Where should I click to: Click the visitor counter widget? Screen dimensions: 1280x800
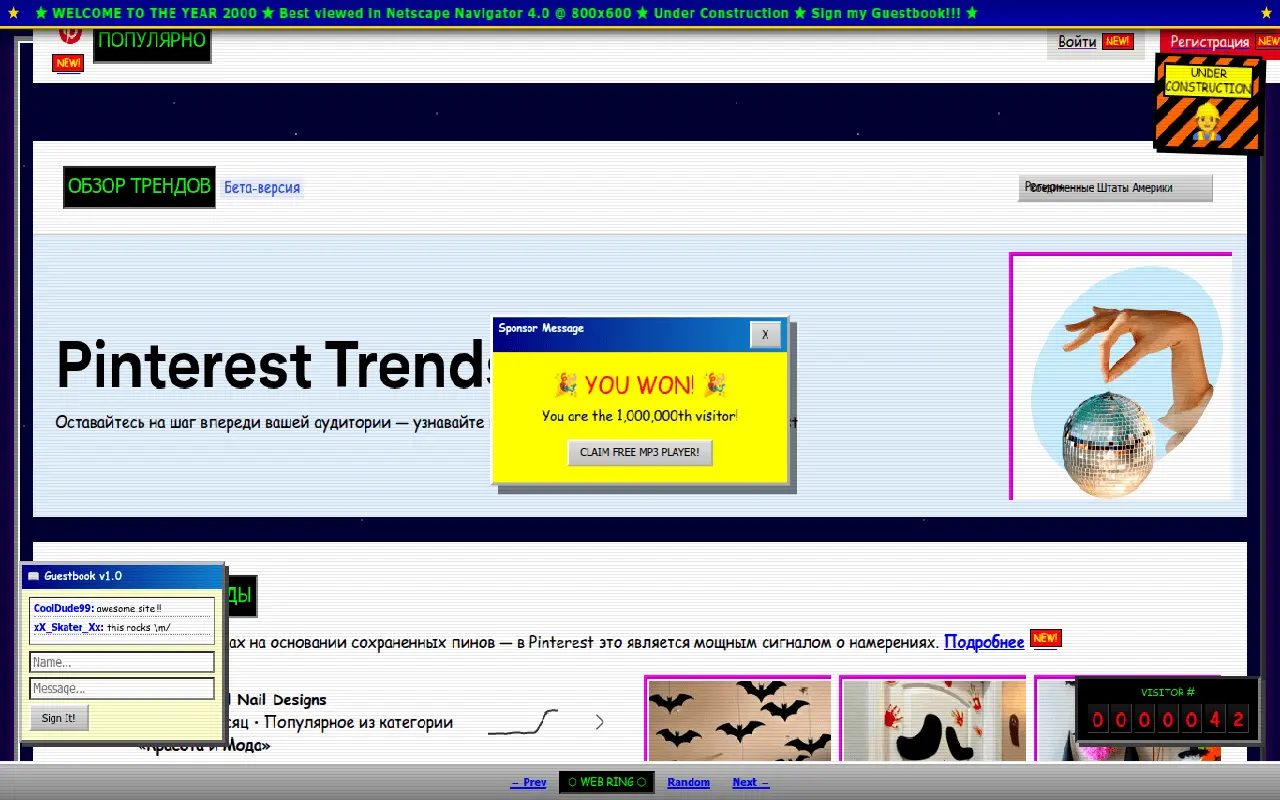(x=1168, y=709)
